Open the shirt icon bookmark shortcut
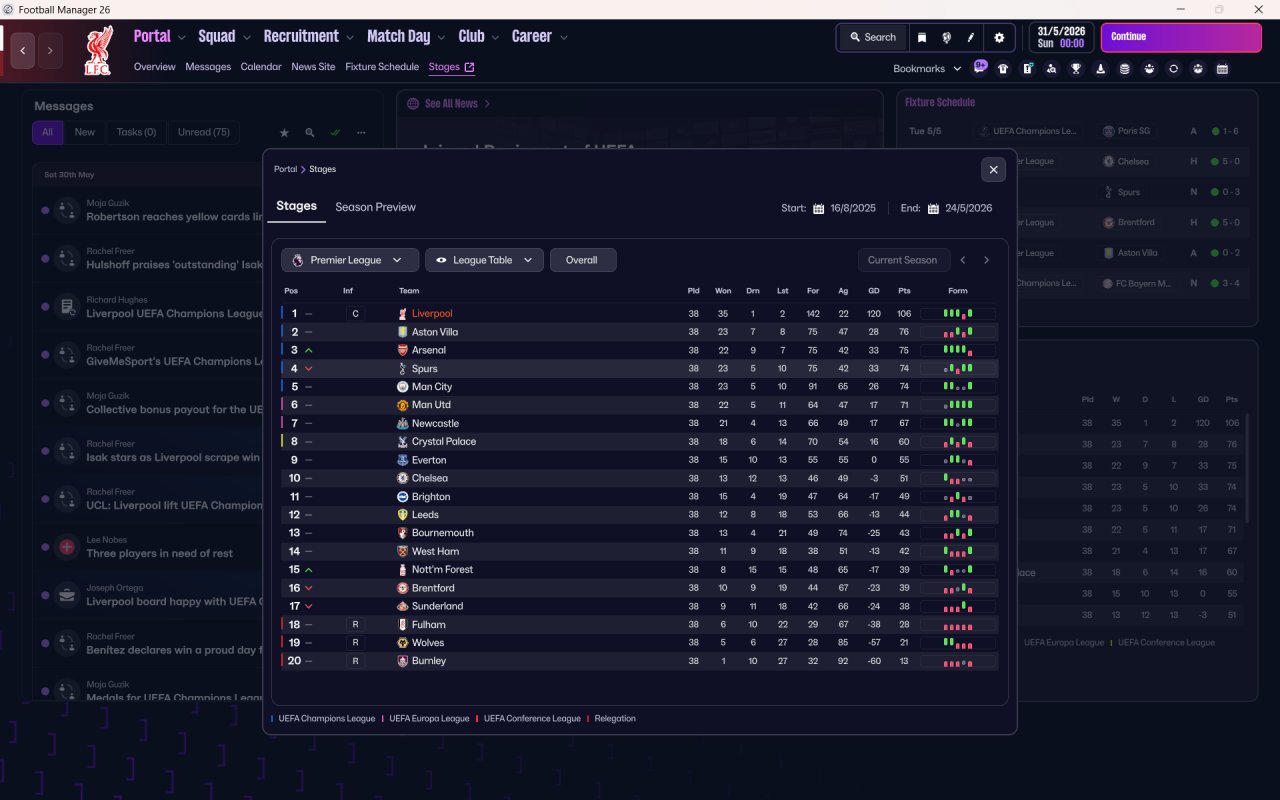The image size is (1280, 800). (1003, 69)
